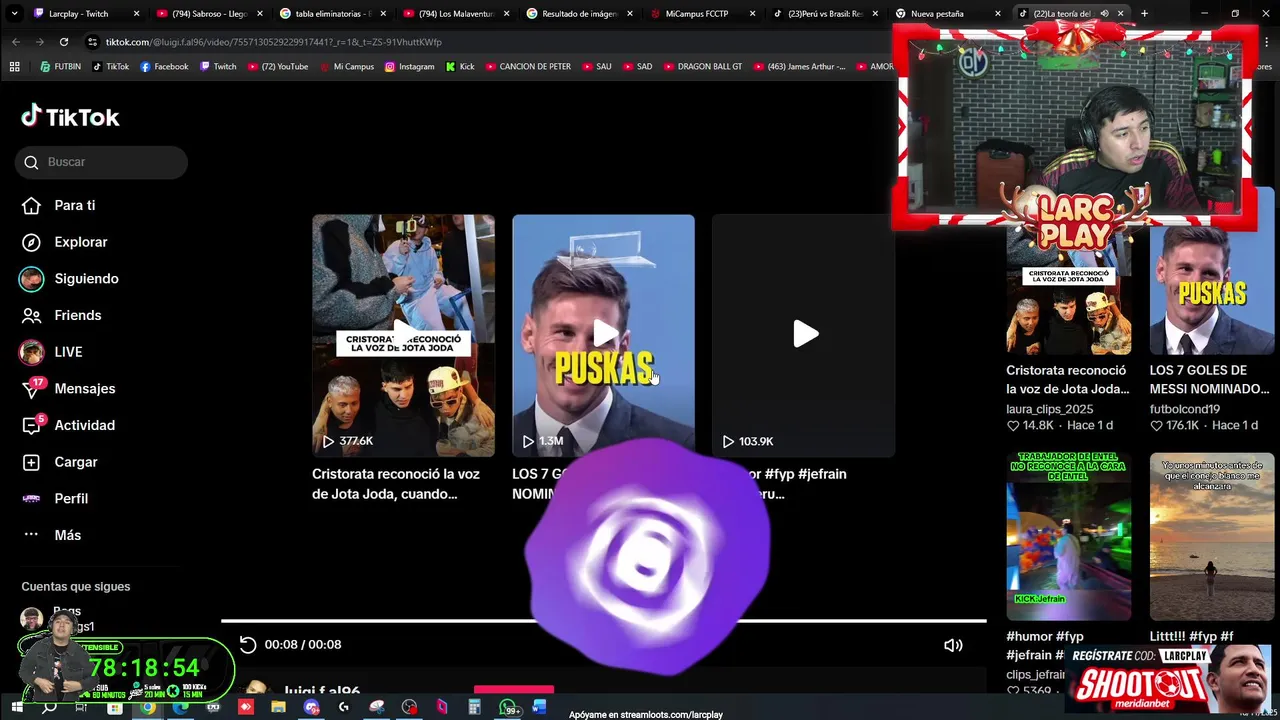Open the Mi Campus bookmark
This screenshot has height=720, width=1280.
(345, 67)
